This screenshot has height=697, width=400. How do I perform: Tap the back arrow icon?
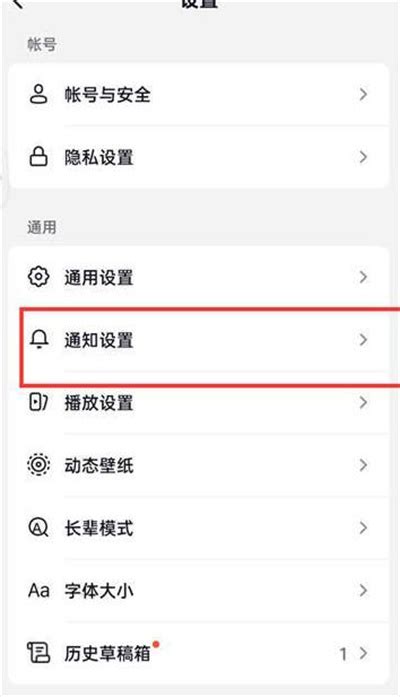point(19,4)
